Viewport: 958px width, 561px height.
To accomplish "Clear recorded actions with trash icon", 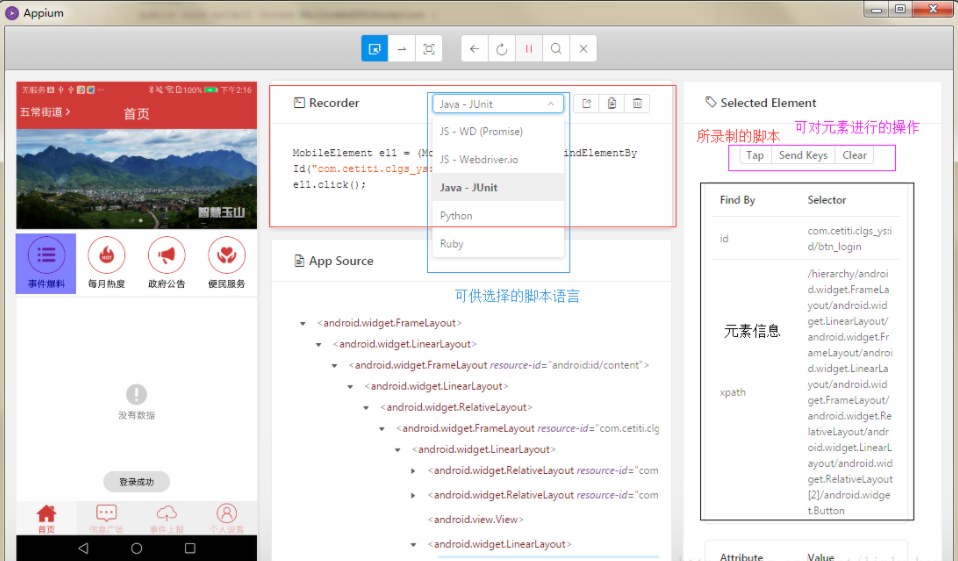I will (x=637, y=103).
